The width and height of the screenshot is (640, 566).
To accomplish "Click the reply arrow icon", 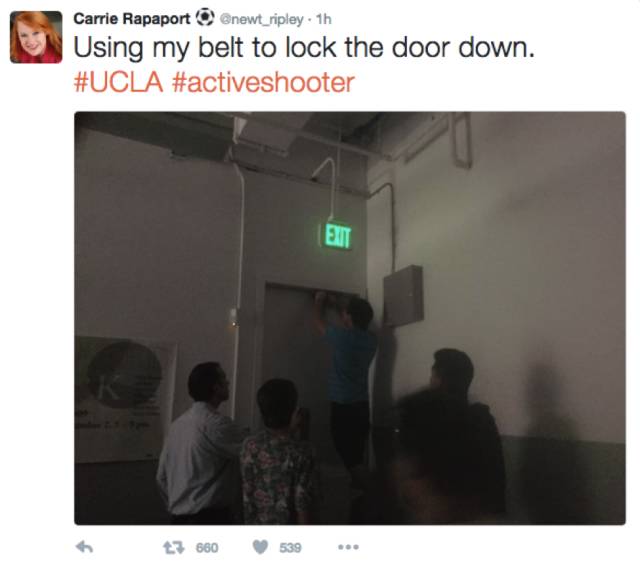I will point(84,547).
